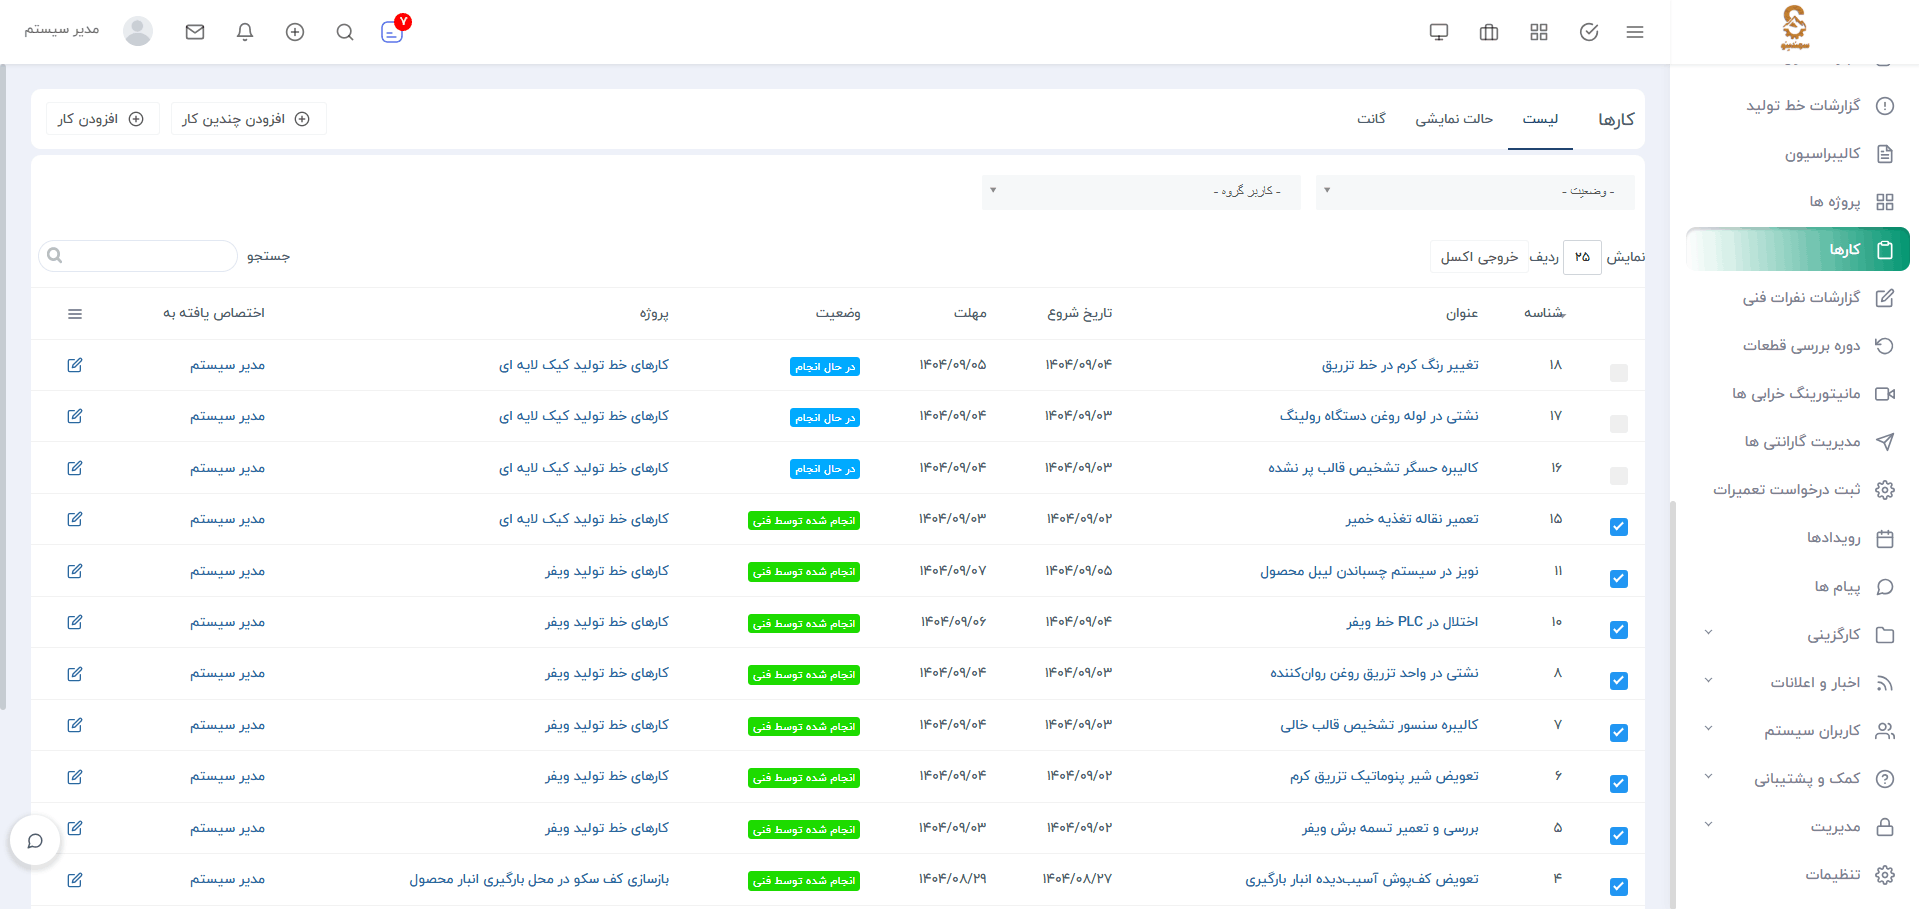Viewport: 1919px width, 909px height.
Task: Toggle the hamburger menu in header
Action: point(1635,32)
